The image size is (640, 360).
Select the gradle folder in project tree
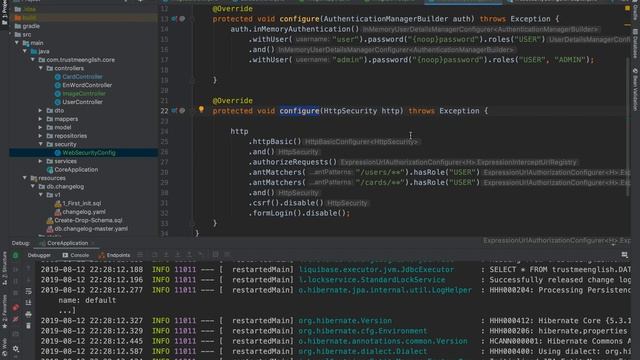click(x=31, y=26)
